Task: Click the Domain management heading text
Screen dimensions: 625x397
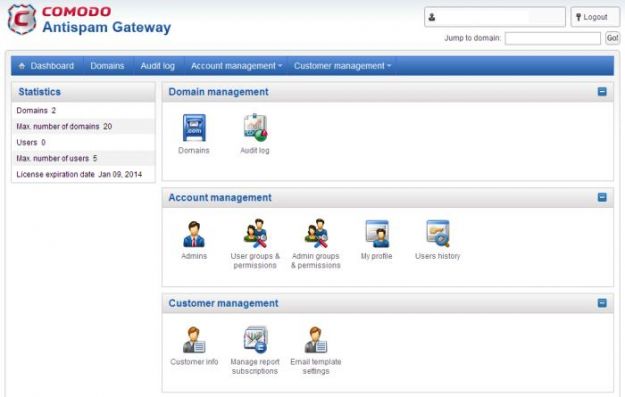Action: pyautogui.click(x=218, y=92)
